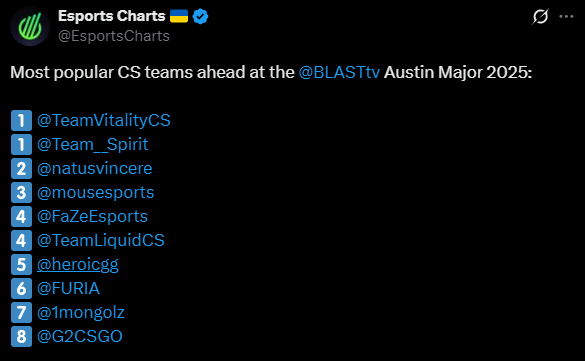Click the Ukraine flag emoji
This screenshot has width=585, height=361.
(x=179, y=17)
